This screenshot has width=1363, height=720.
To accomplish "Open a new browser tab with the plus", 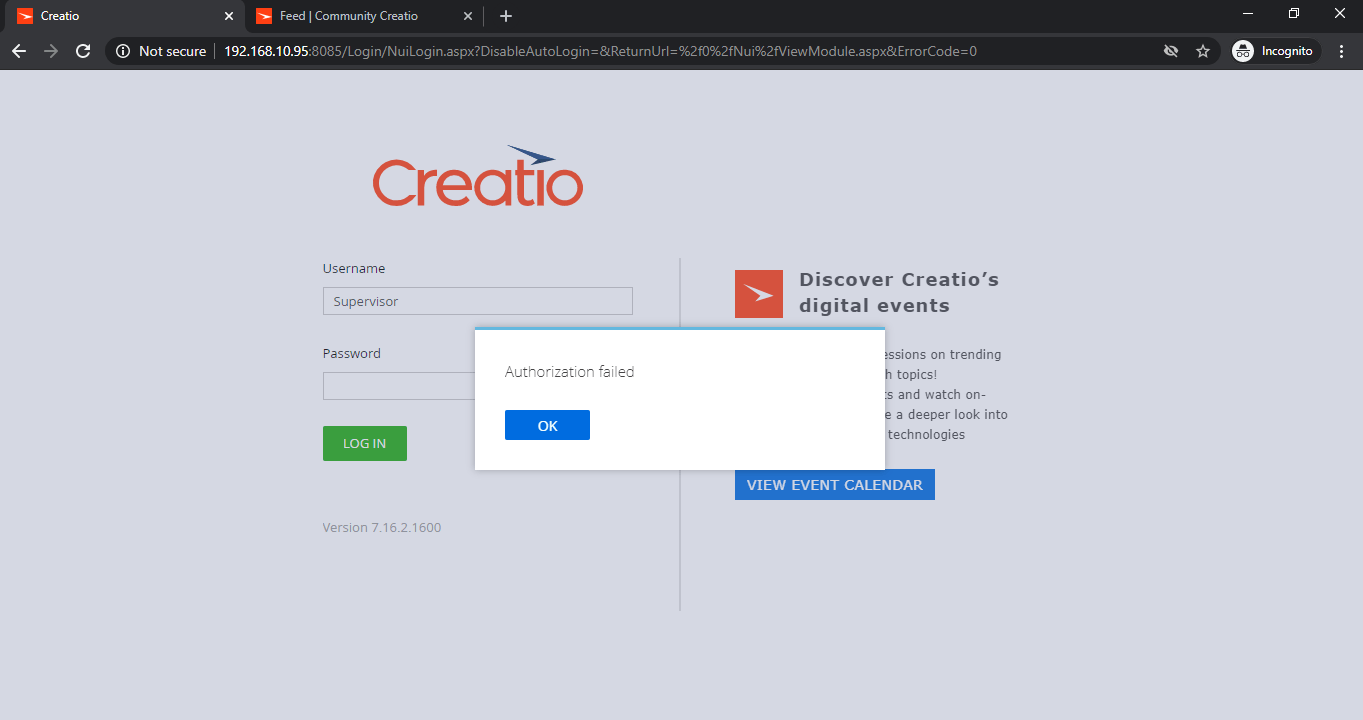I will point(505,16).
